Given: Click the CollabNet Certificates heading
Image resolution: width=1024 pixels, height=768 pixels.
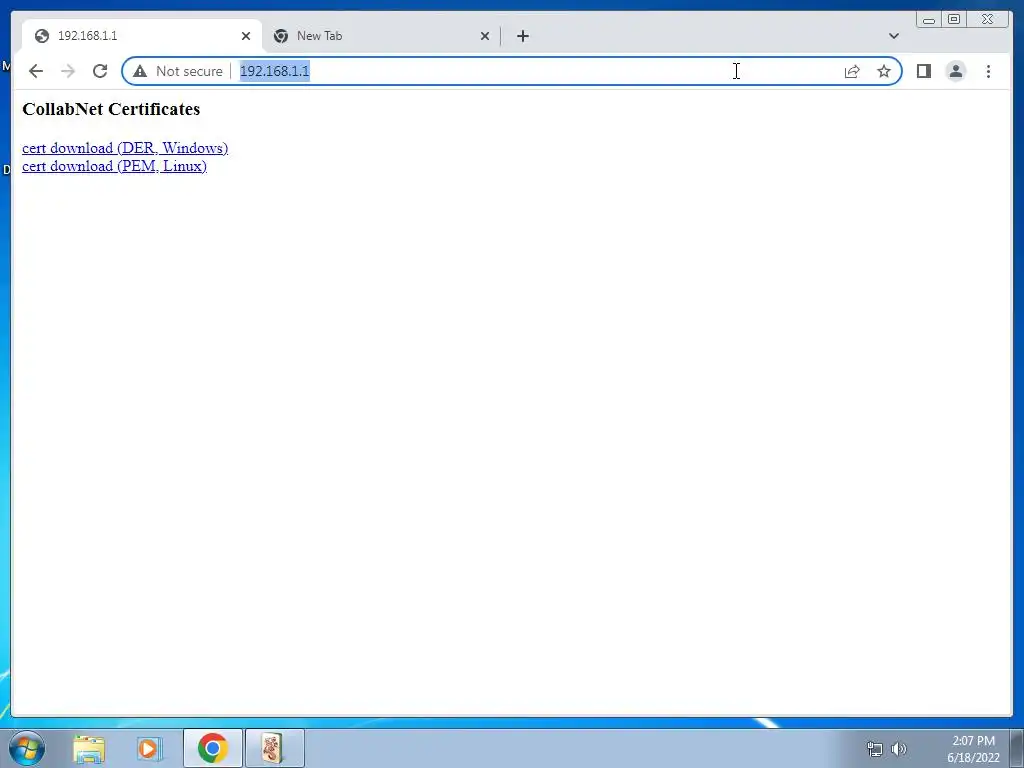Looking at the screenshot, I should 111,109.
